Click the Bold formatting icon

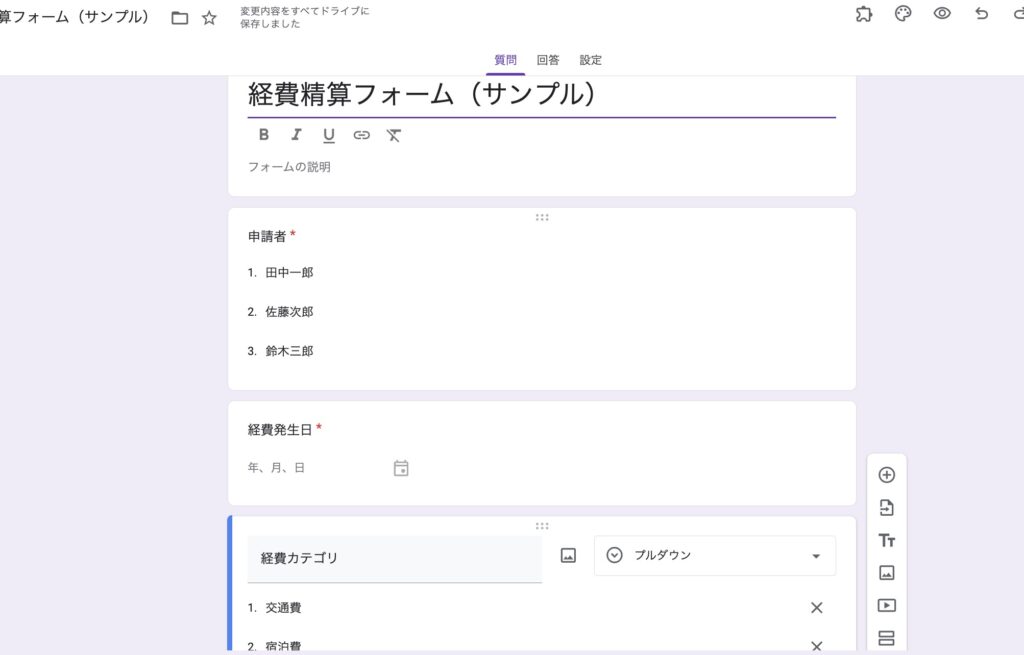click(264, 135)
